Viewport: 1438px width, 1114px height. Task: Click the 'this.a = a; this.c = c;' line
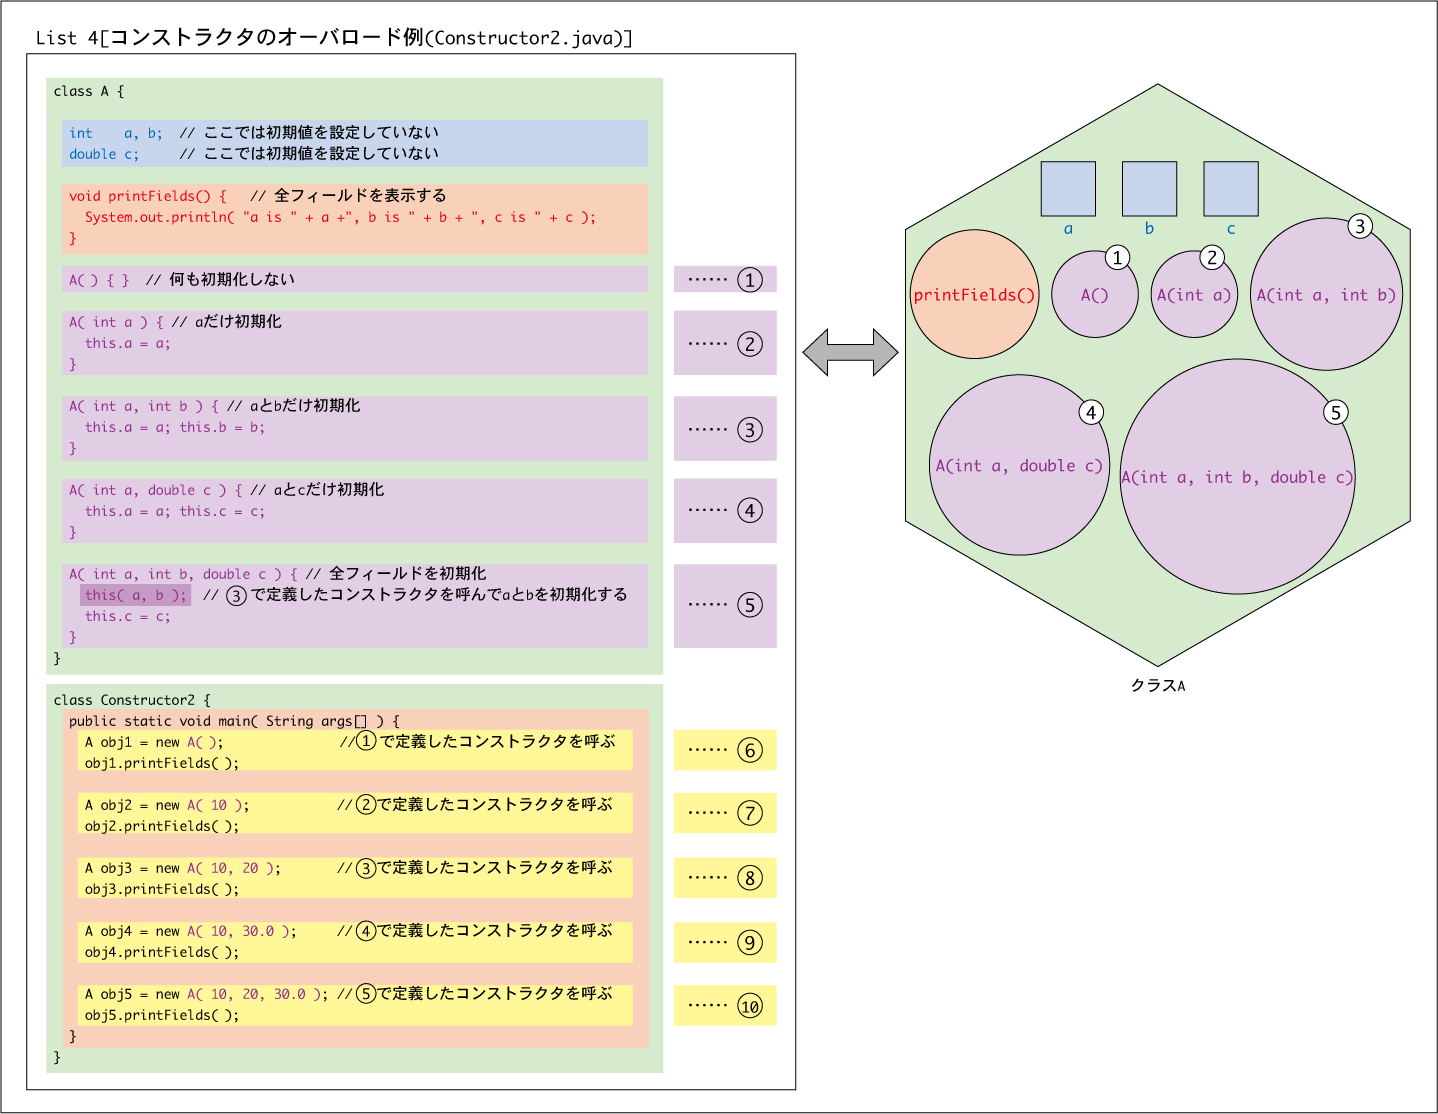click(x=175, y=511)
